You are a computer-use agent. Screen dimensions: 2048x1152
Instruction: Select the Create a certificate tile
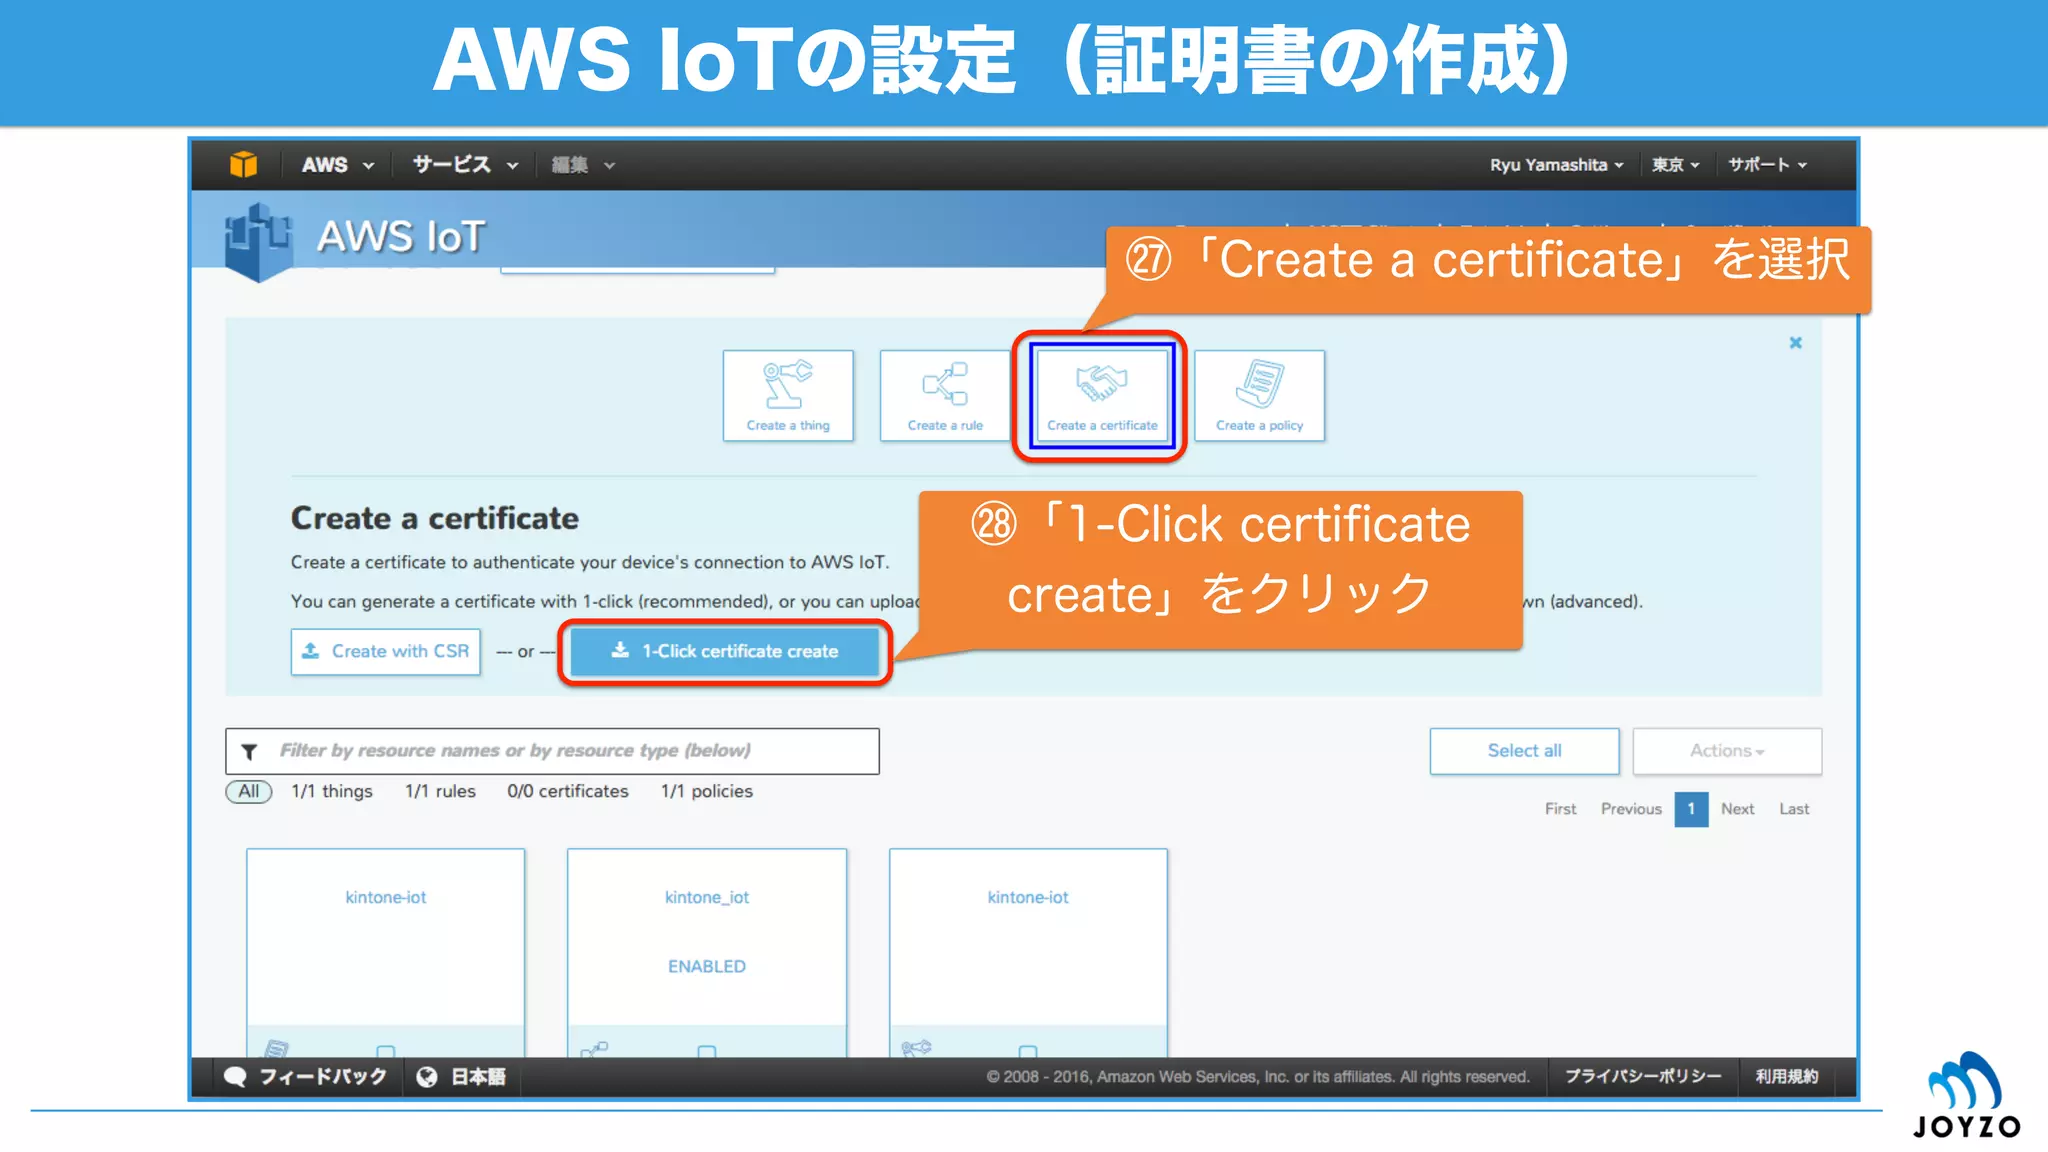[1102, 395]
